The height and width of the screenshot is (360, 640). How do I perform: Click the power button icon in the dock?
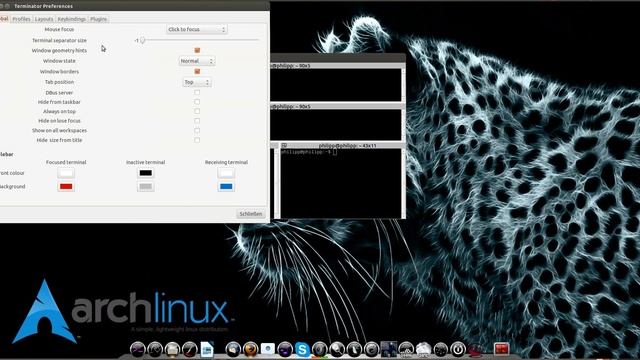458,350
